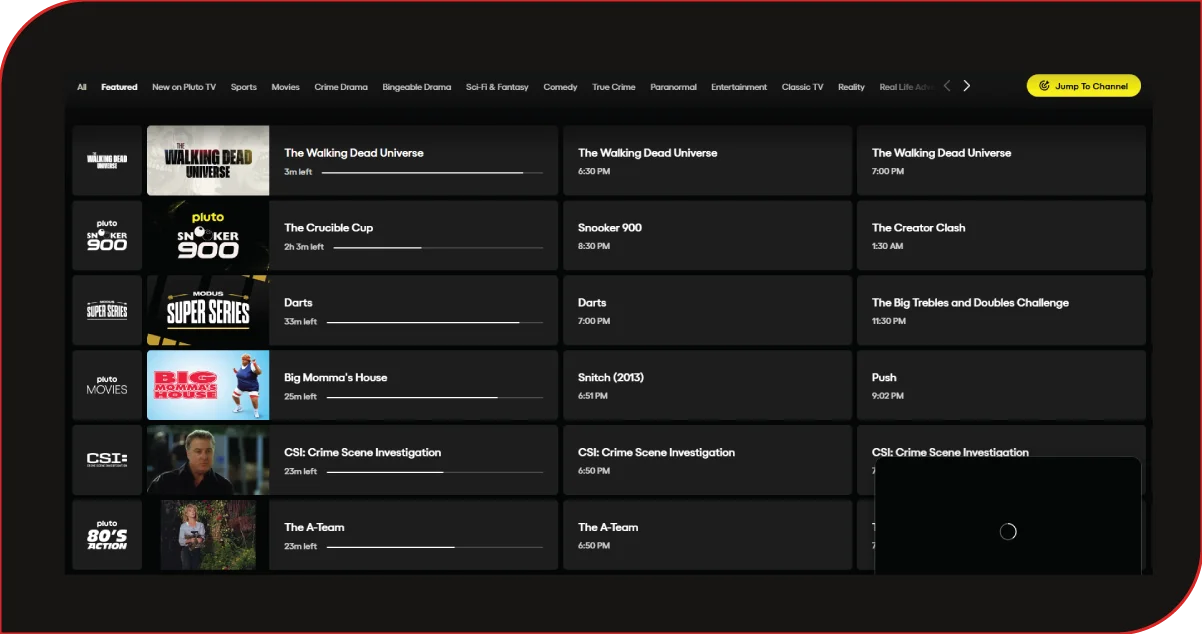
Task: Switch to the Classic TV tab
Action: (802, 87)
